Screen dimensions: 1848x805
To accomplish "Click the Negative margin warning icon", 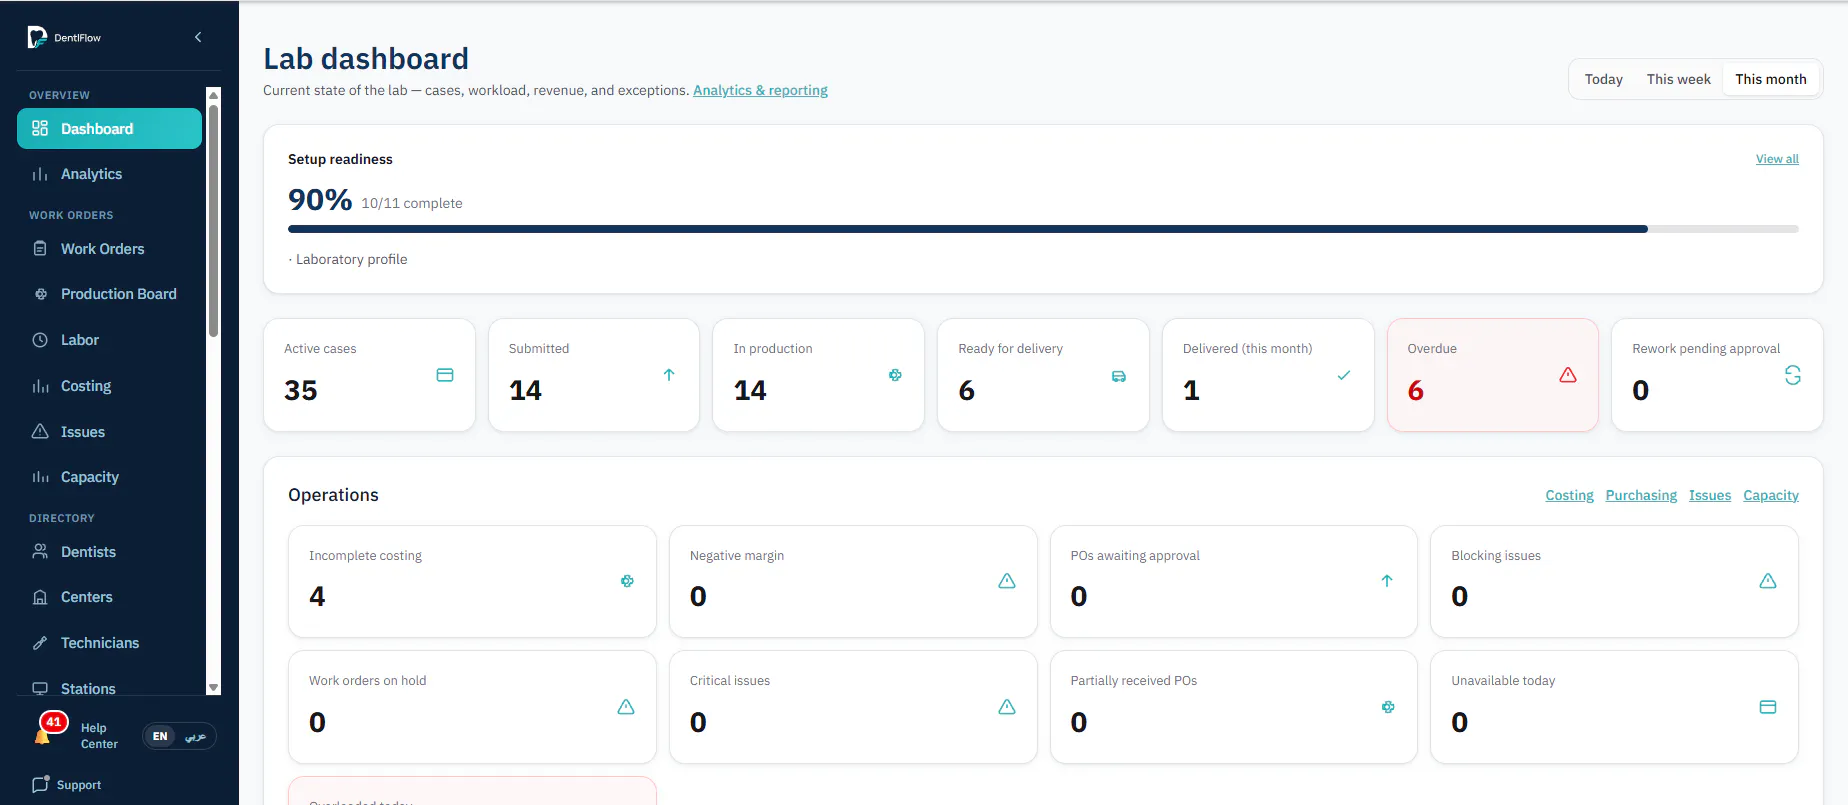I will 1007,581.
